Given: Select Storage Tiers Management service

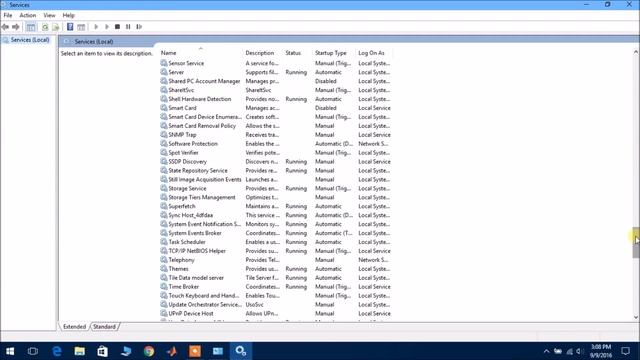Looking at the screenshot, I should point(202,197).
